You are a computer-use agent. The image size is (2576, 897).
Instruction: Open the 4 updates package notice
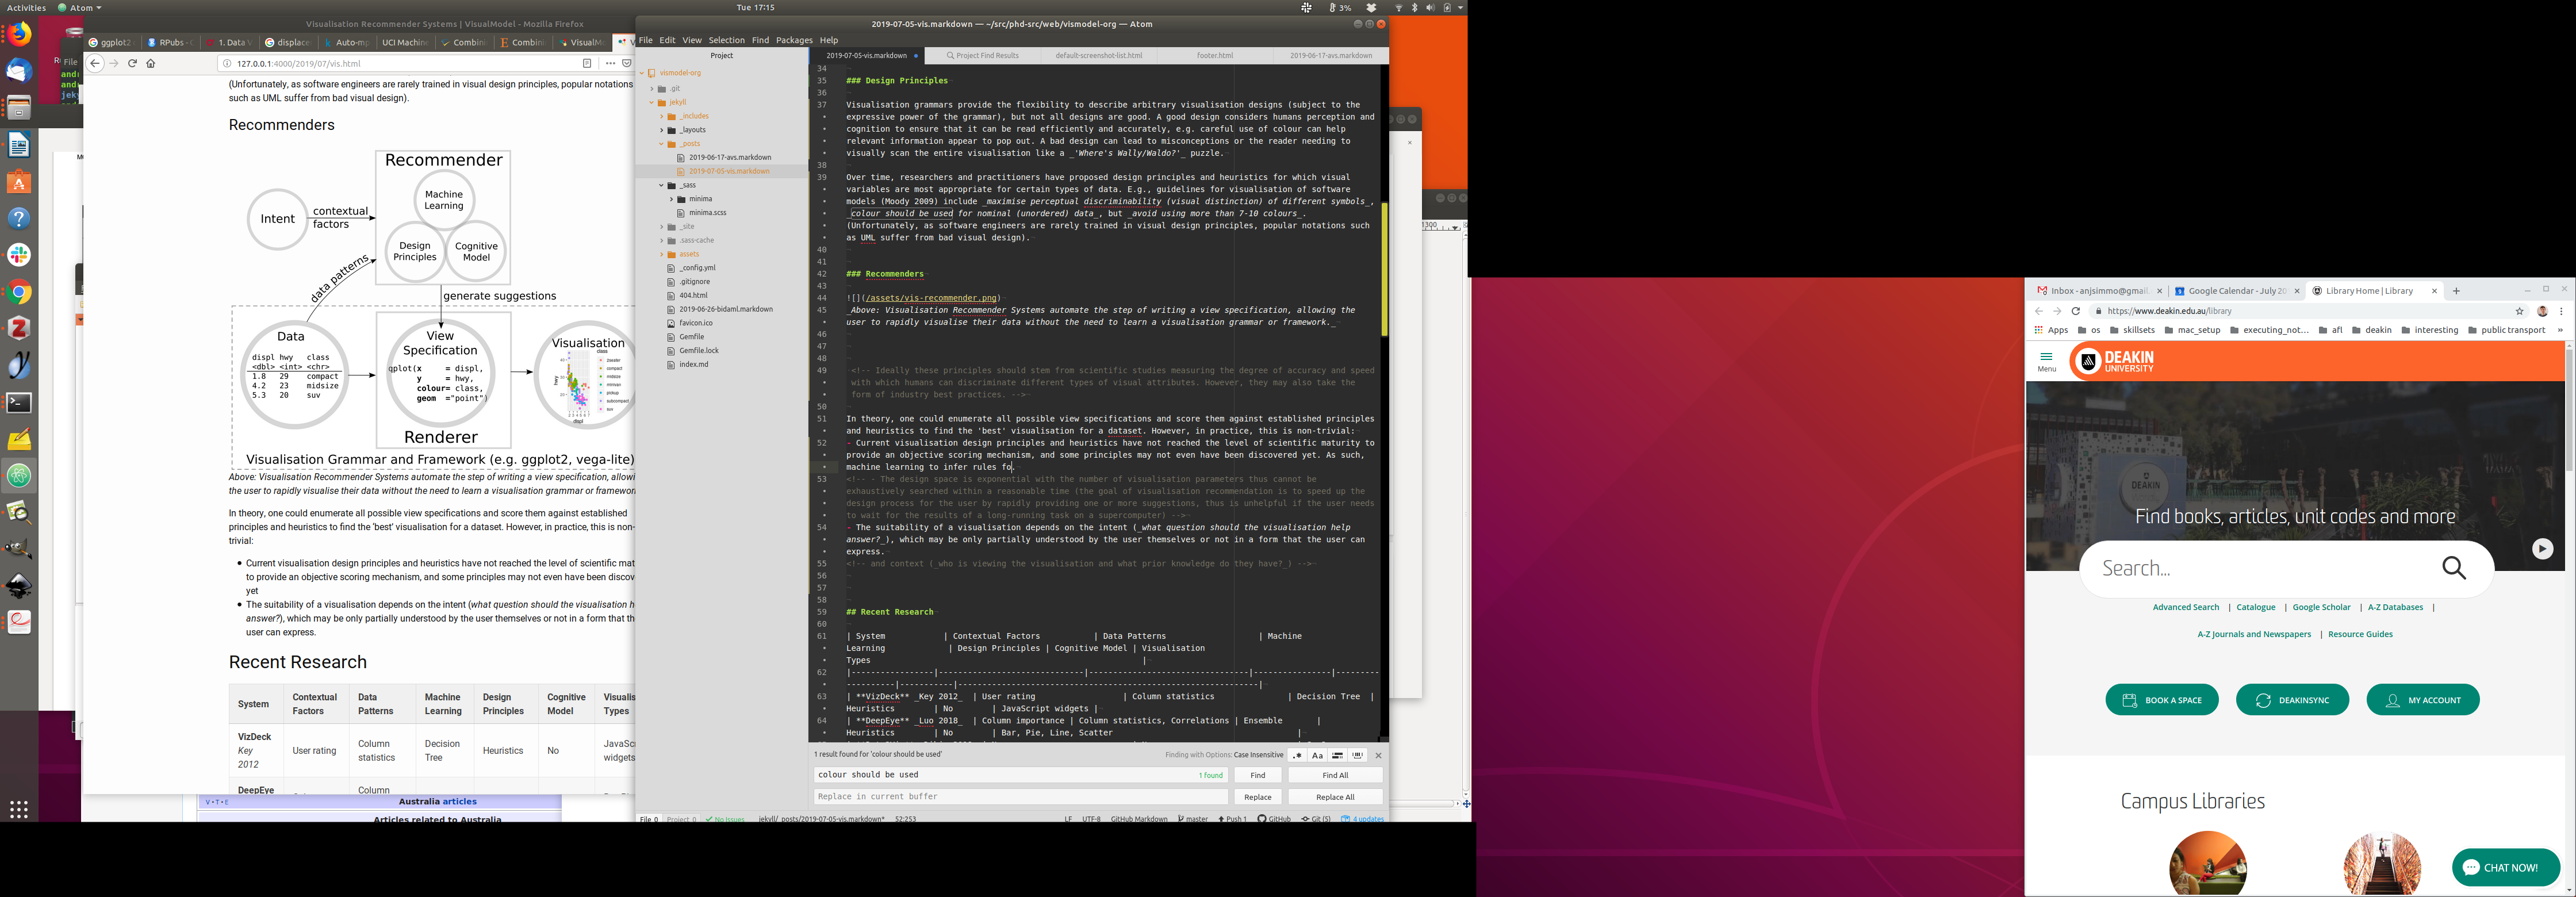point(1363,818)
